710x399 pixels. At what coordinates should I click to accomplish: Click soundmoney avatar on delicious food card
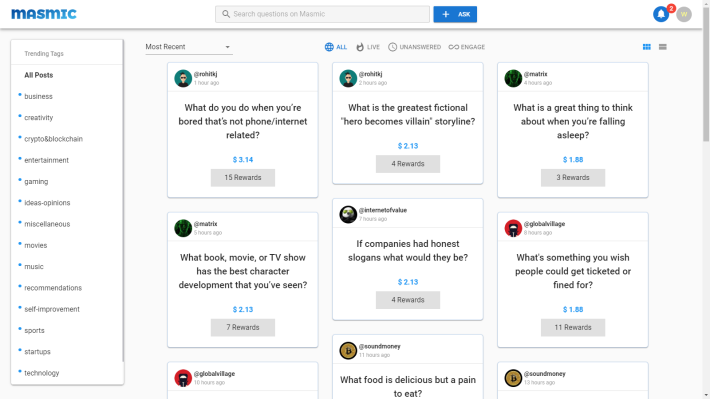pyautogui.click(x=348, y=351)
